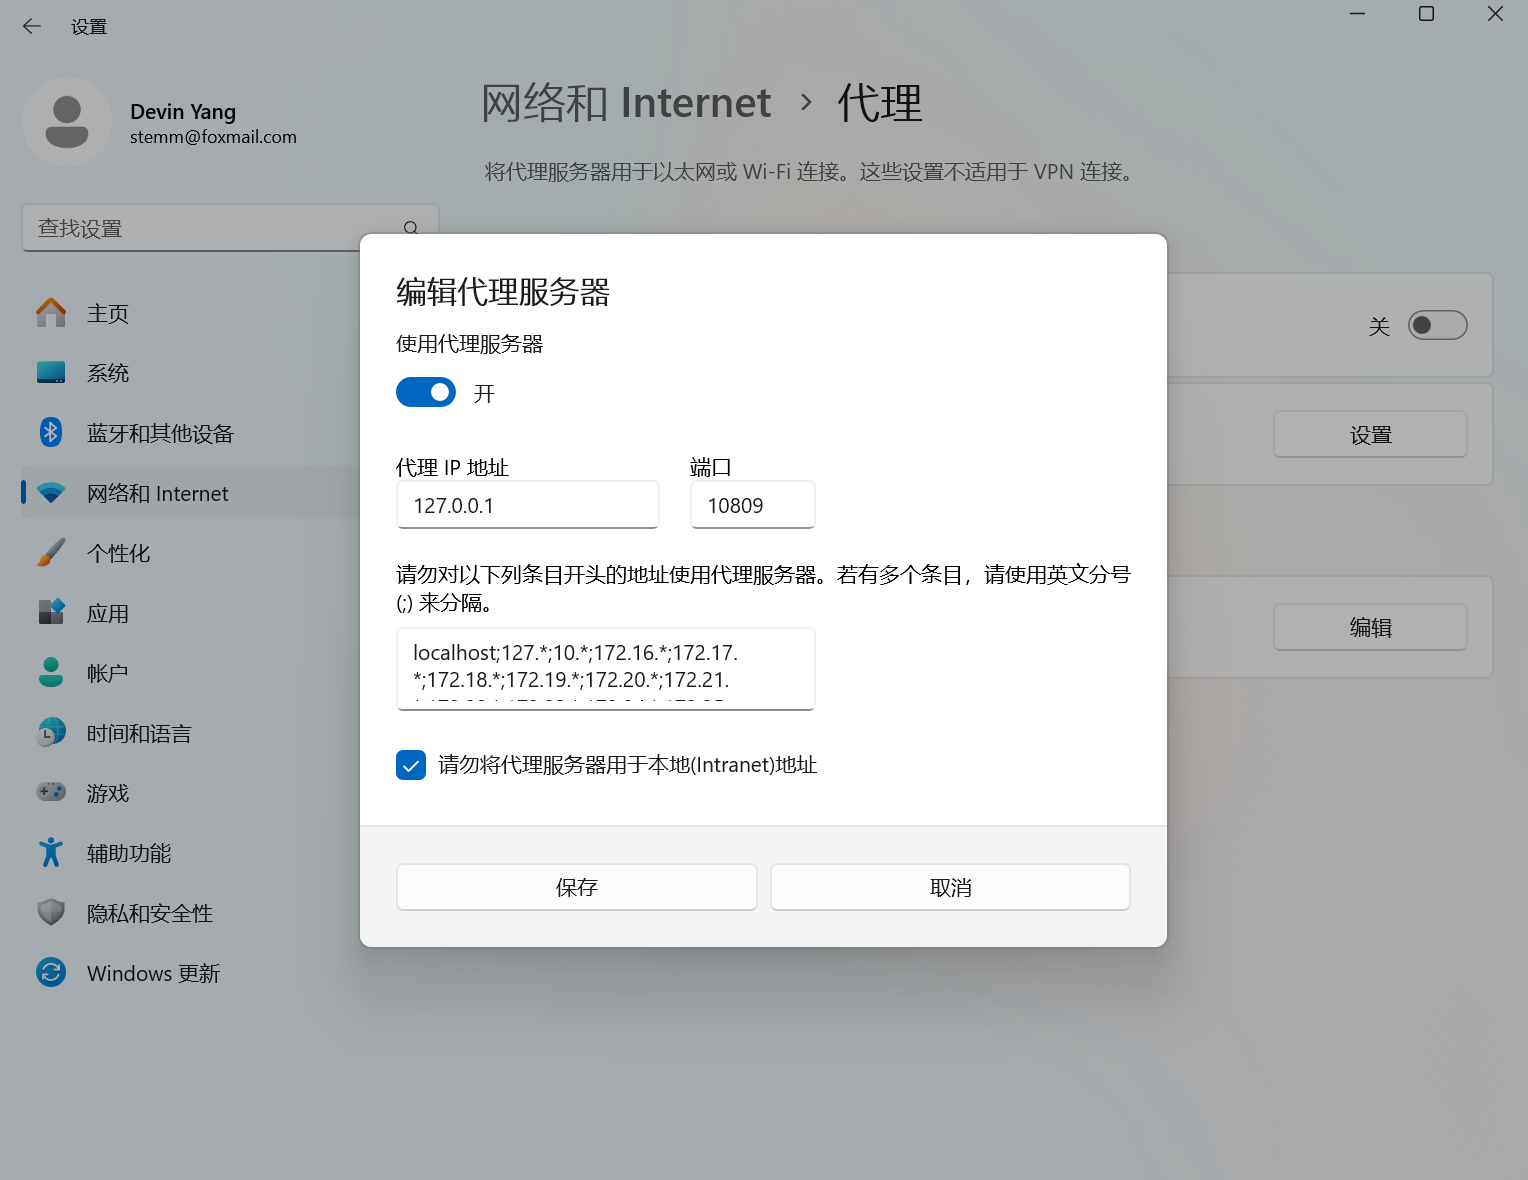
Task: Click the 设置 button on the right
Action: tap(1370, 434)
